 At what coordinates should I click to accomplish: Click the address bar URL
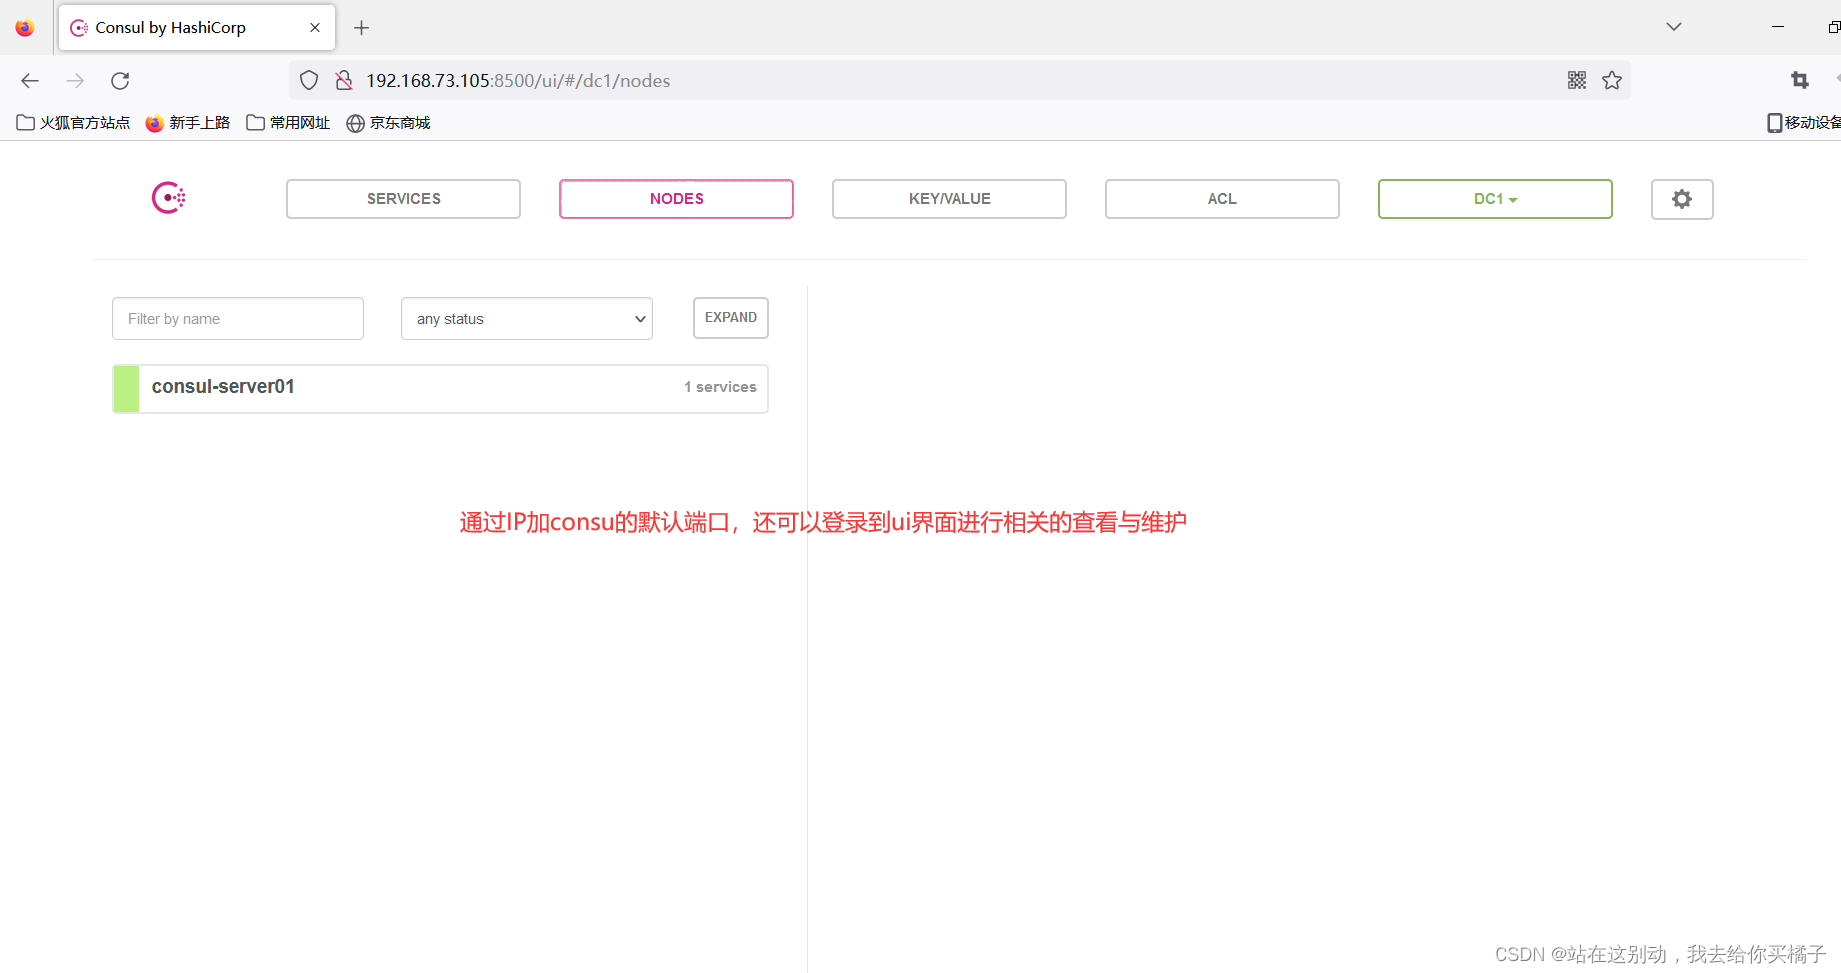pos(518,81)
